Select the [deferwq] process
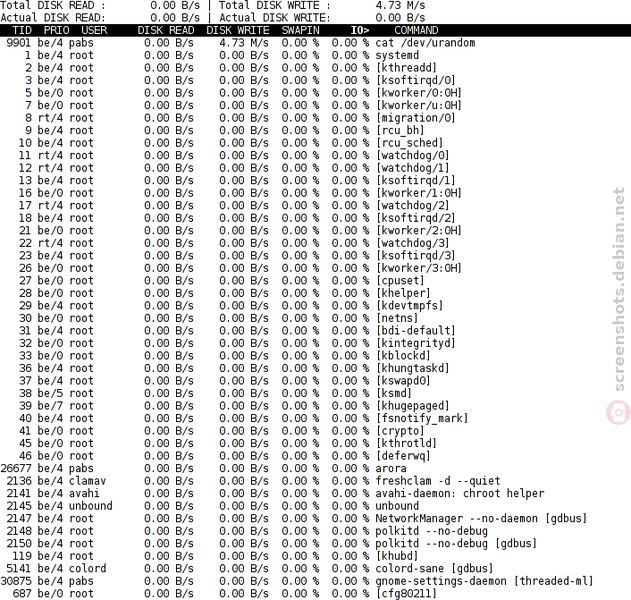This screenshot has height=600, width=631. tap(316, 456)
